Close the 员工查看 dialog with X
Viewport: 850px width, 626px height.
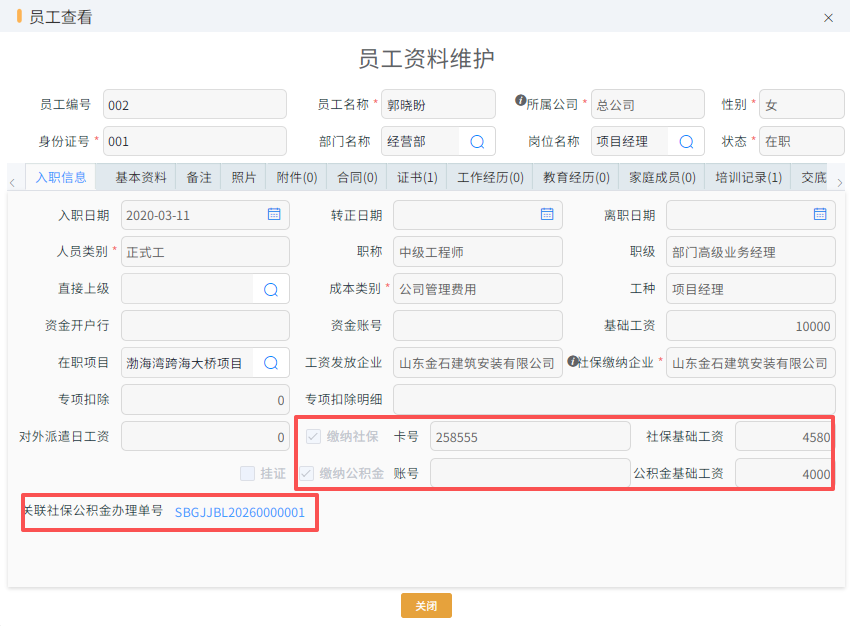pyautogui.click(x=828, y=18)
